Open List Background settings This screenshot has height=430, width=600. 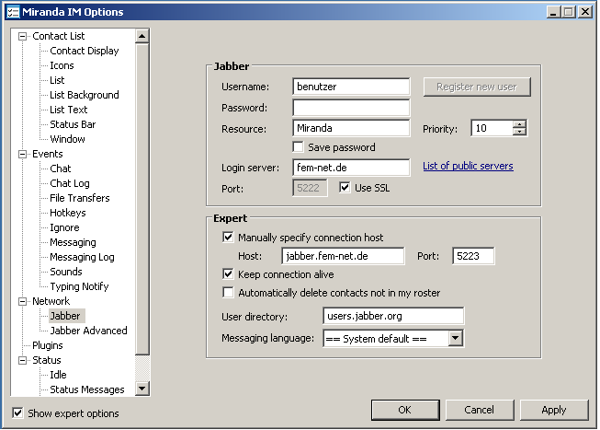coord(84,95)
